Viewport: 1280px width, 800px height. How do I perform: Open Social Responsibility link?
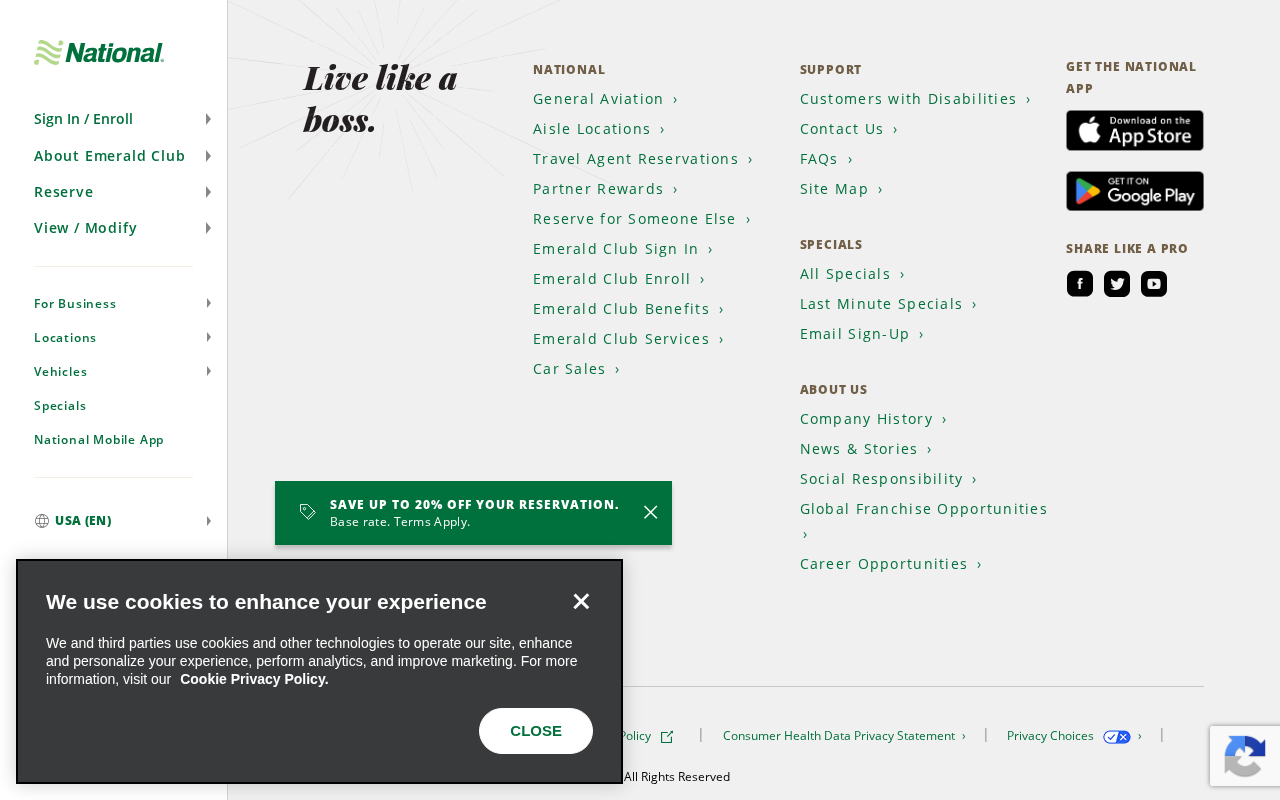888,479
